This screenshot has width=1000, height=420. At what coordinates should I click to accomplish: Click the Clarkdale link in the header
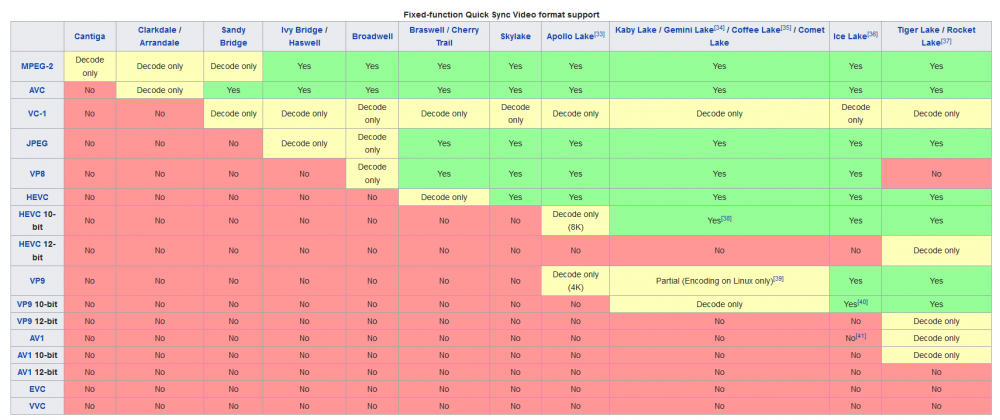click(156, 30)
